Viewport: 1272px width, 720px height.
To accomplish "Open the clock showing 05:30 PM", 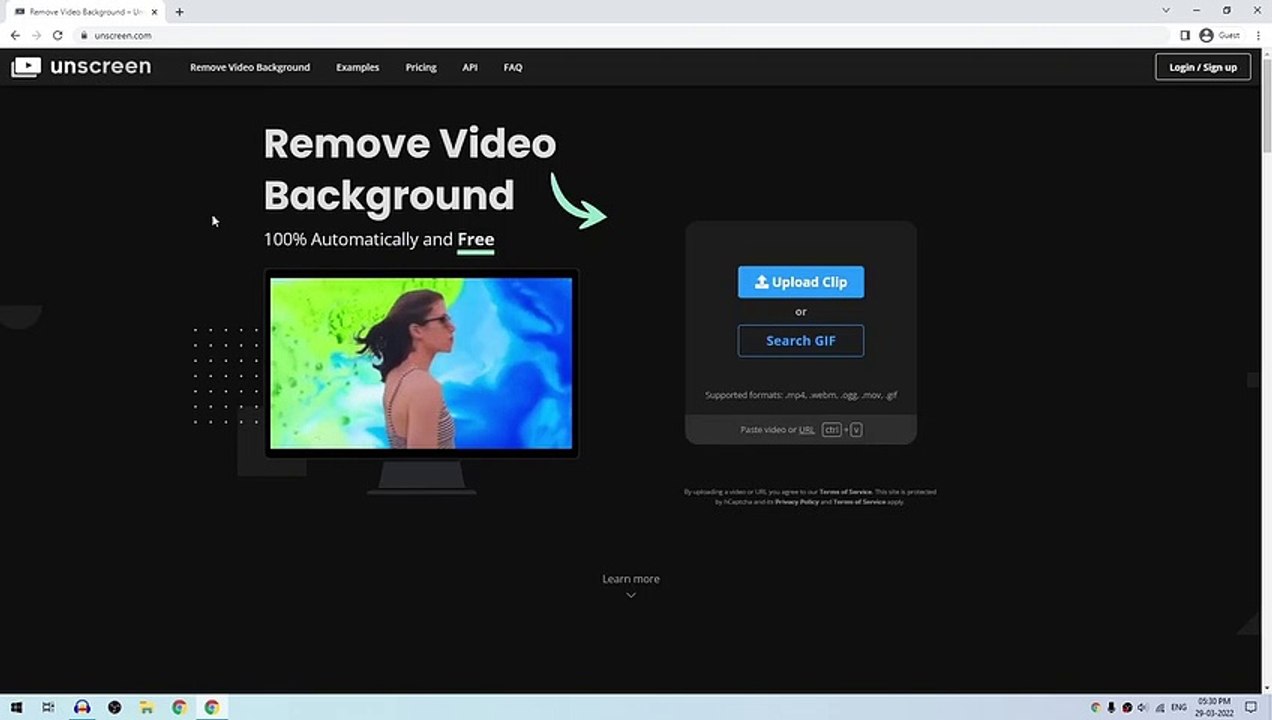I will (x=1214, y=707).
